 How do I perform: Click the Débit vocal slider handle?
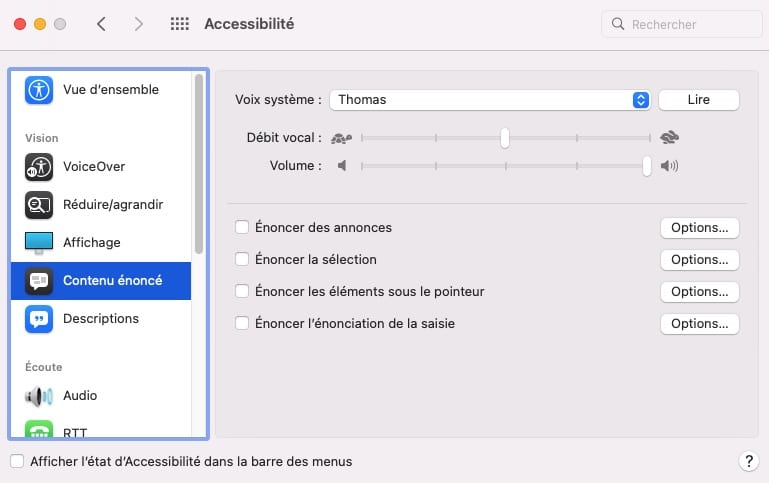coord(505,138)
